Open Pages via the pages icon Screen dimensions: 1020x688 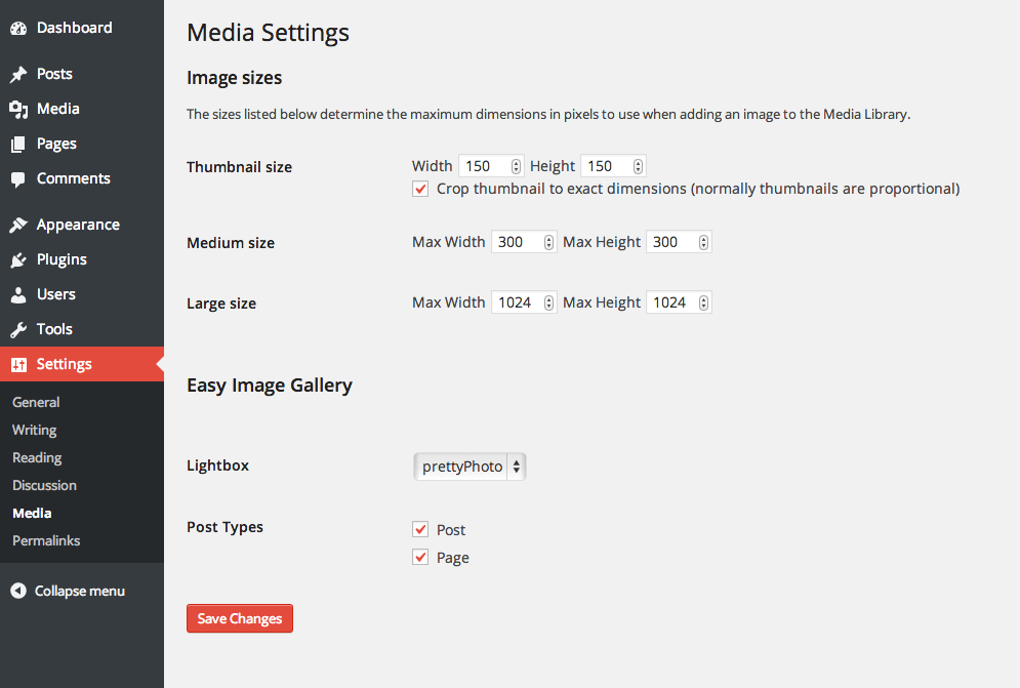point(17,143)
